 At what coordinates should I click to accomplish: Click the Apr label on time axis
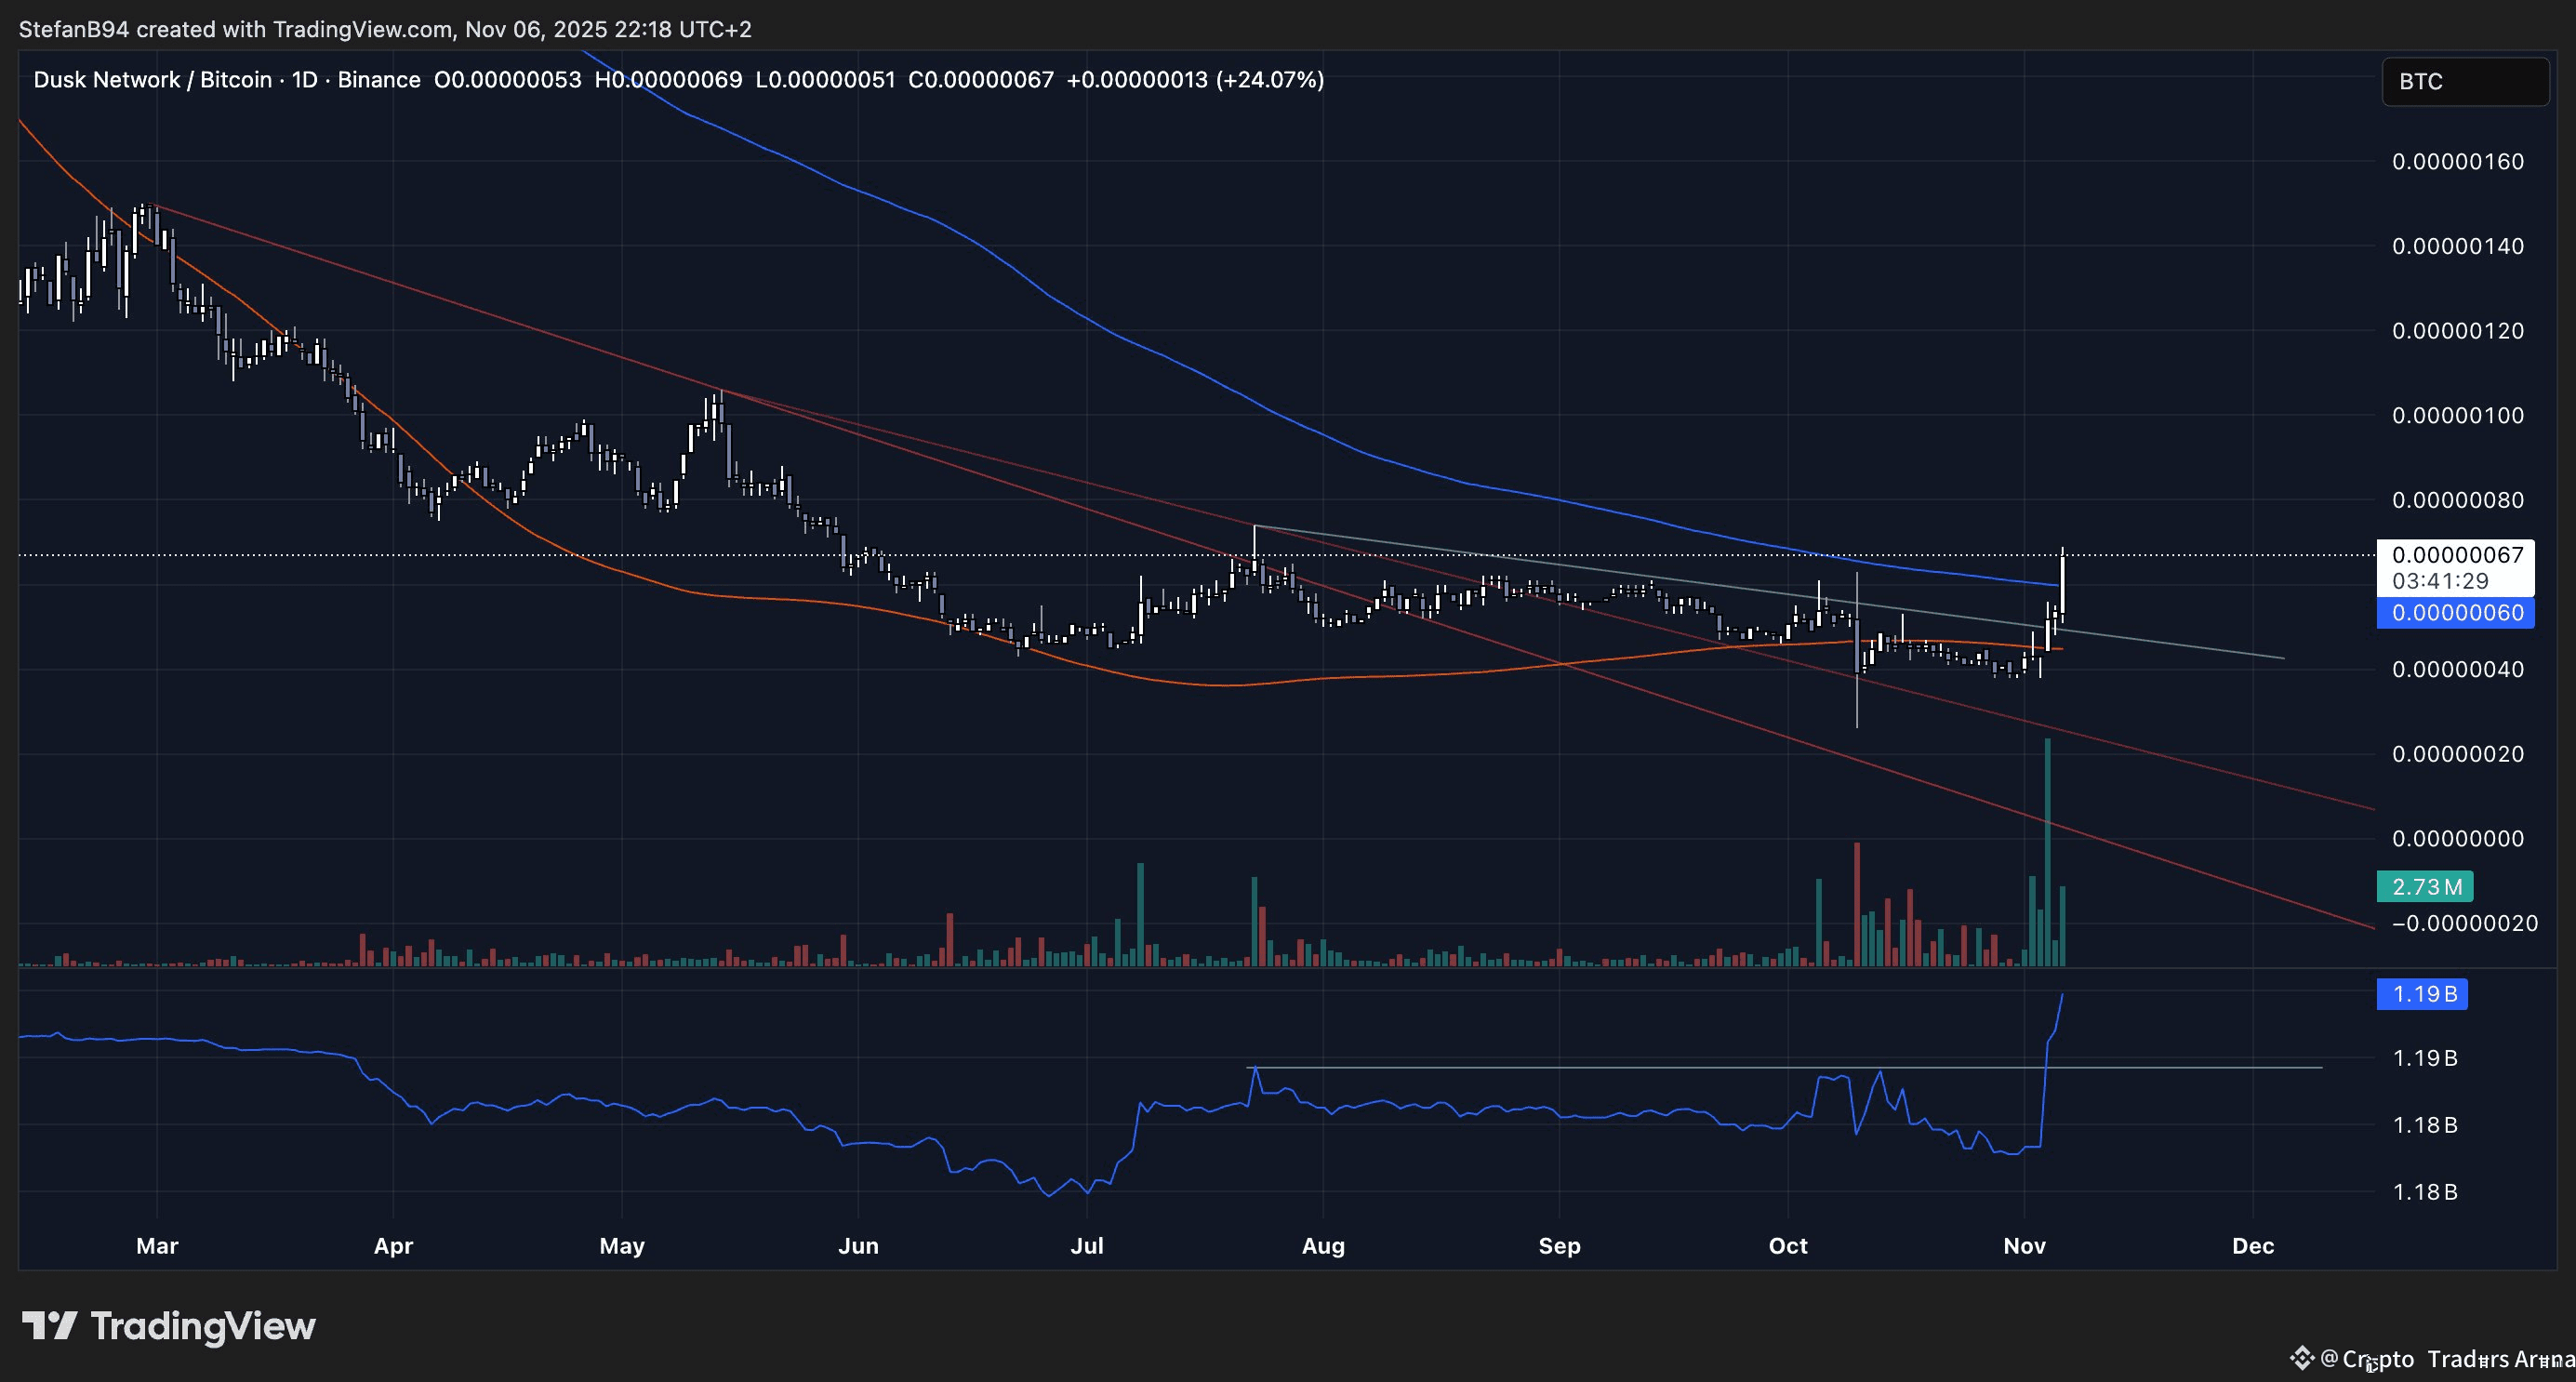pos(393,1246)
